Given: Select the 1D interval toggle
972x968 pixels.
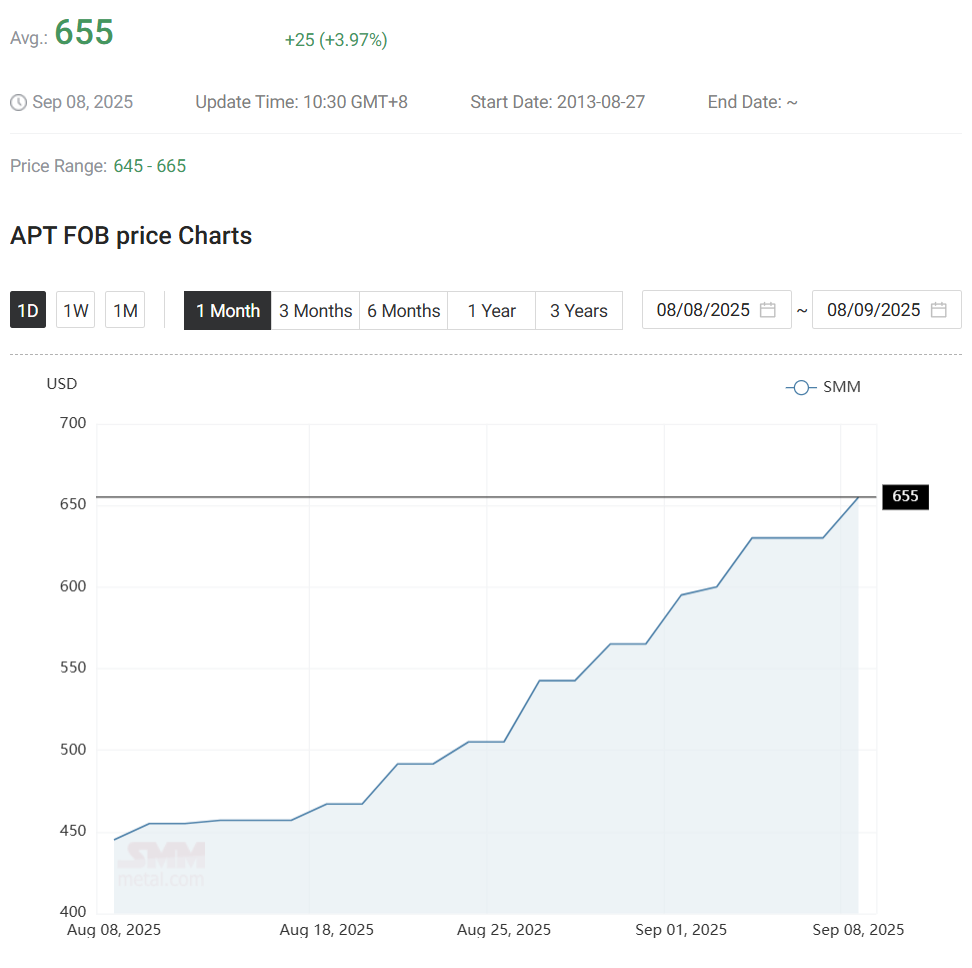Looking at the screenshot, I should click(x=28, y=311).
